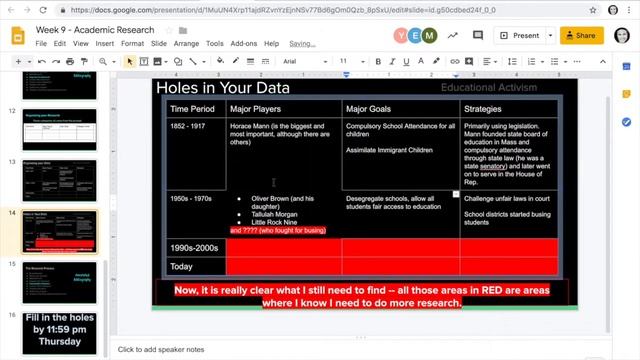Open Border dash style options

pos(265,62)
